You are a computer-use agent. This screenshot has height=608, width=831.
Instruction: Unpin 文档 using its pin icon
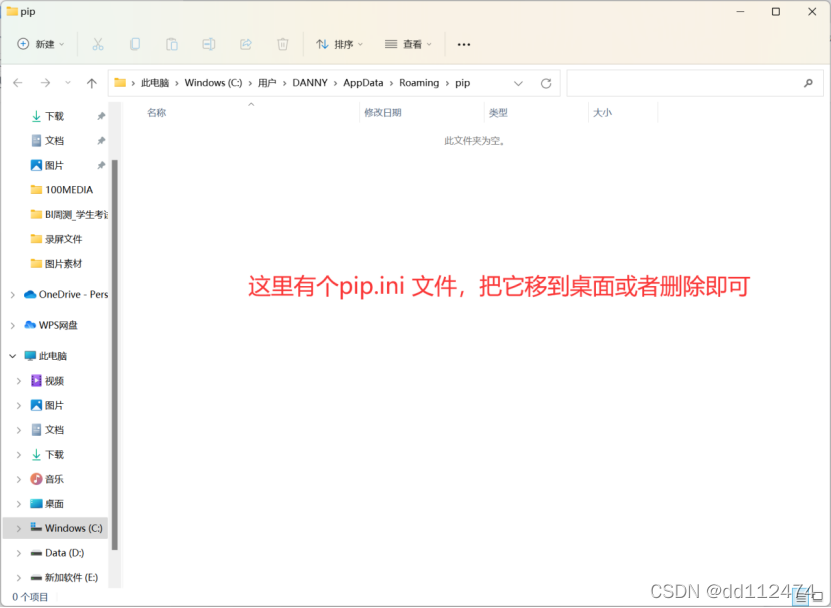[100, 140]
